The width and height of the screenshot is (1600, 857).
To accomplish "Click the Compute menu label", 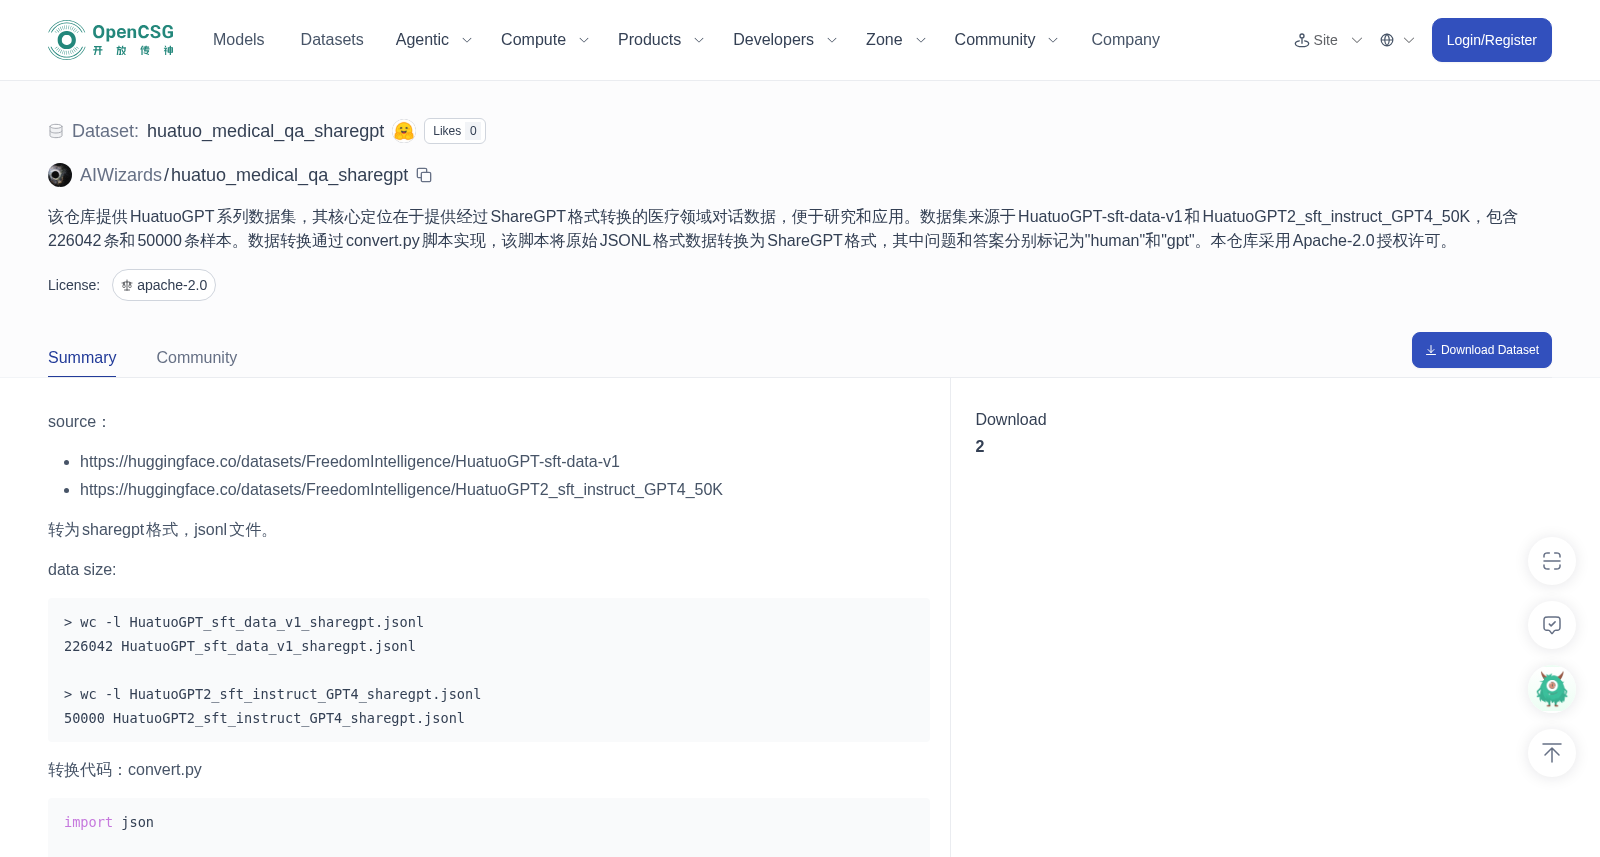I will tap(533, 40).
